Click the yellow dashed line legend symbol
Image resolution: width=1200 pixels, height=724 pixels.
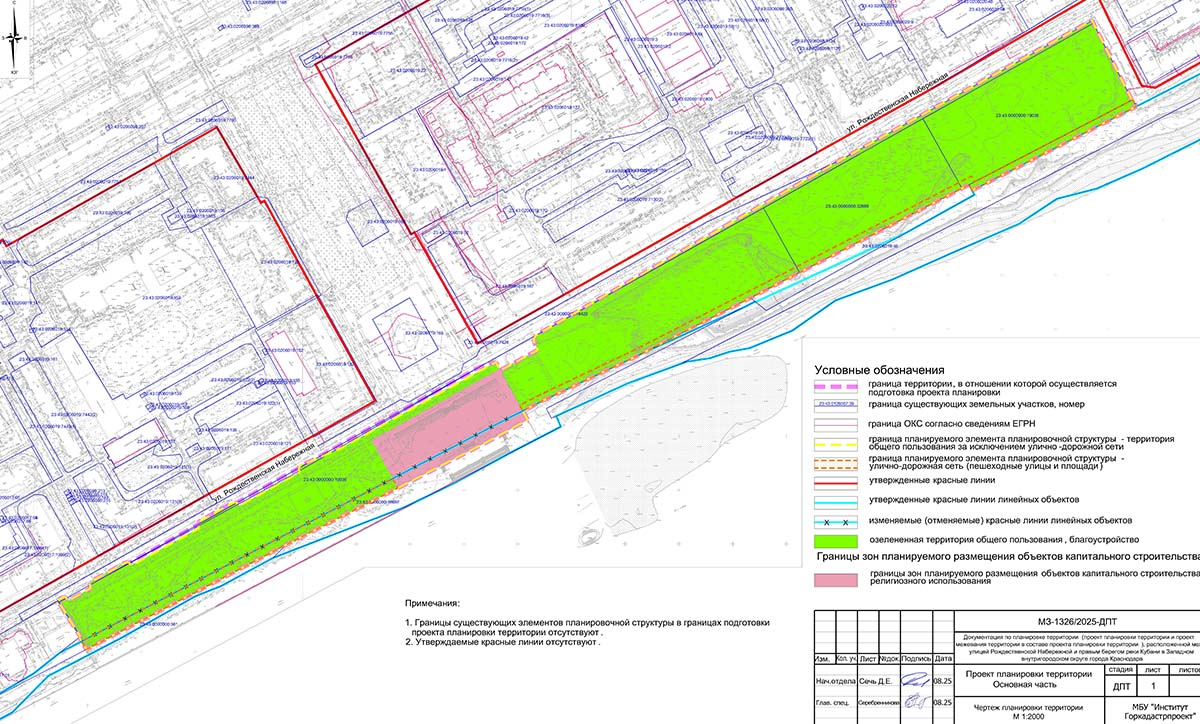tap(836, 442)
